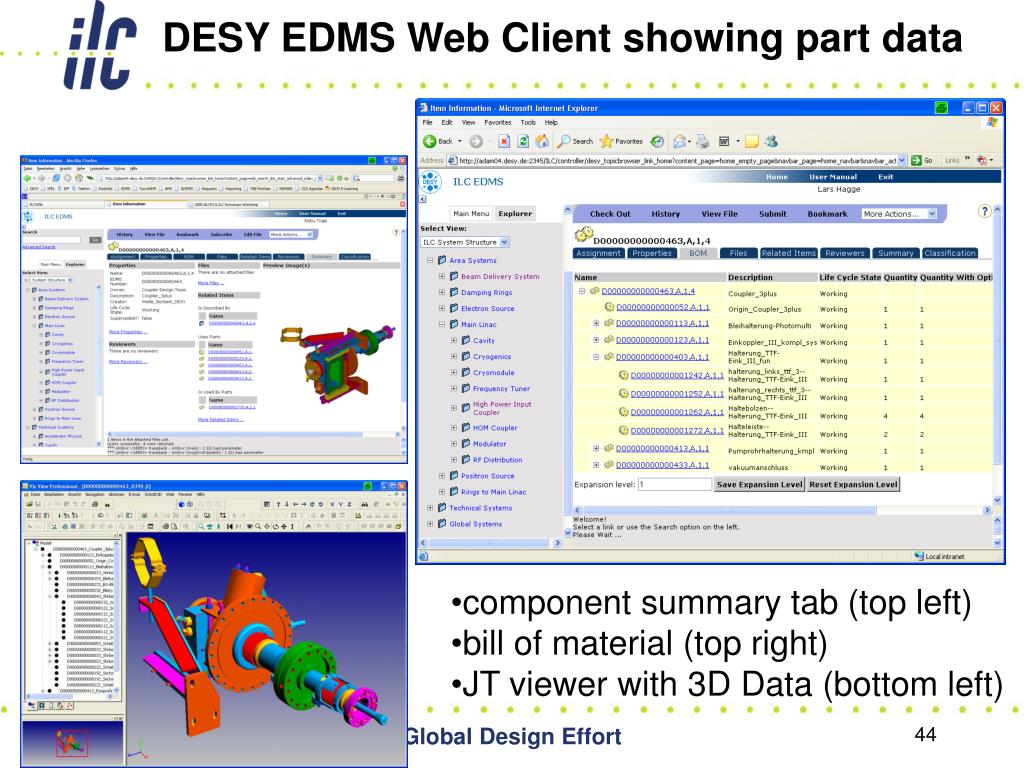Click the navigation tree horizontal scrollbar
The image size is (1024, 768).
tap(488, 543)
